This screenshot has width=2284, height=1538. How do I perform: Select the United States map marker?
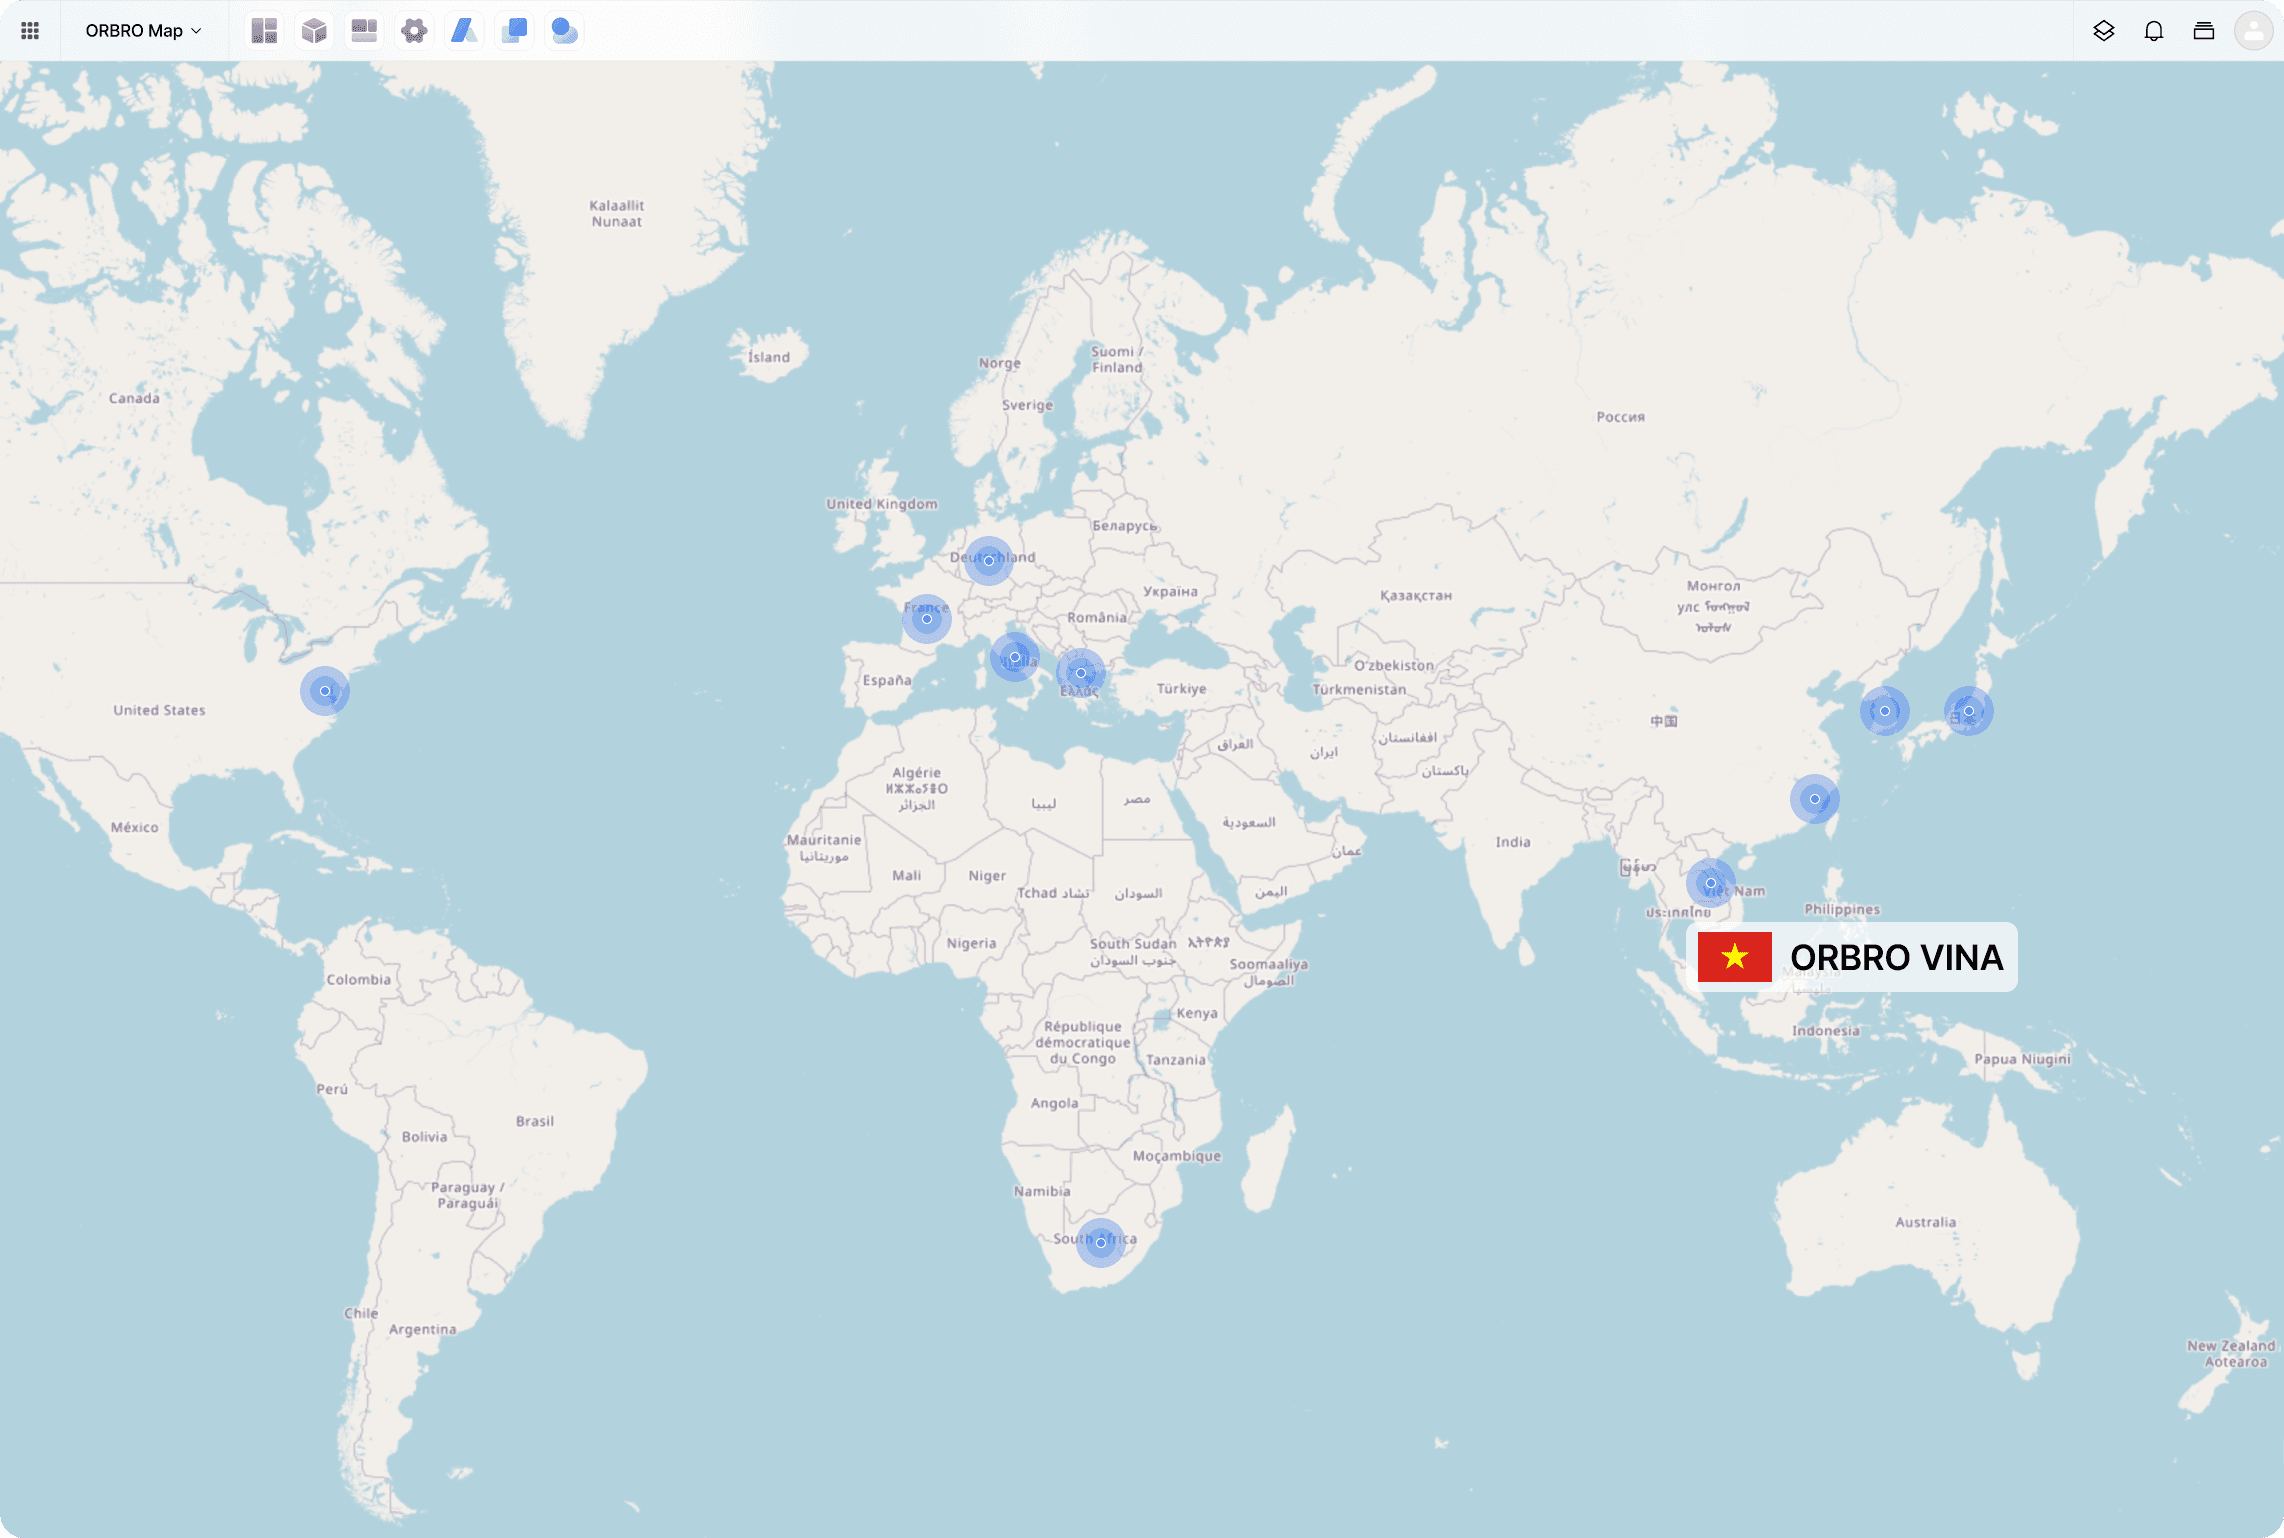[325, 691]
